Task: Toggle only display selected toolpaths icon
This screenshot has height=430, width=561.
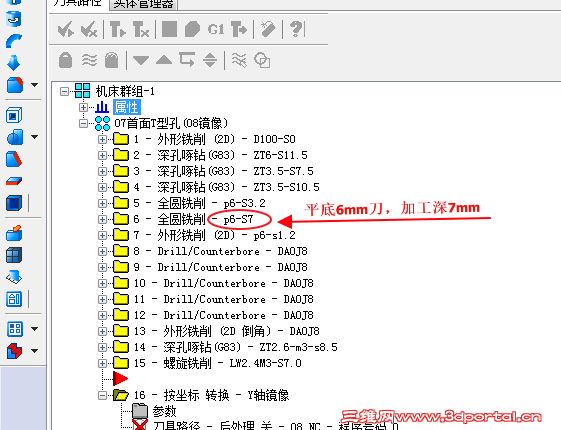Action: [x=239, y=60]
